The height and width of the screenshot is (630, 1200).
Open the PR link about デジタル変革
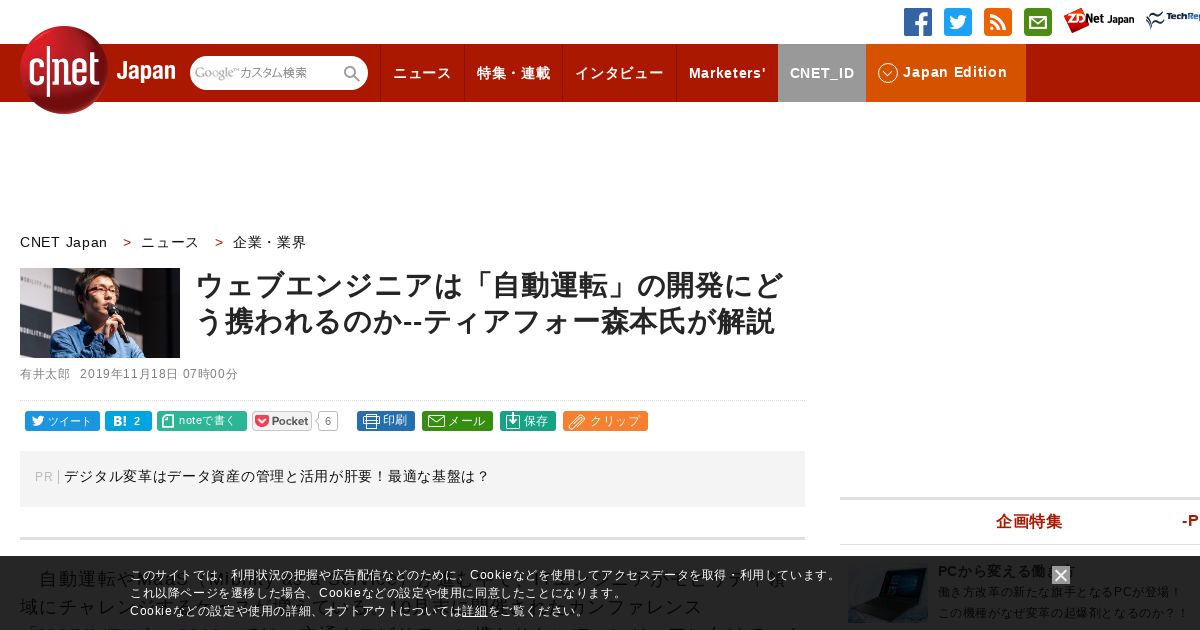(x=277, y=477)
